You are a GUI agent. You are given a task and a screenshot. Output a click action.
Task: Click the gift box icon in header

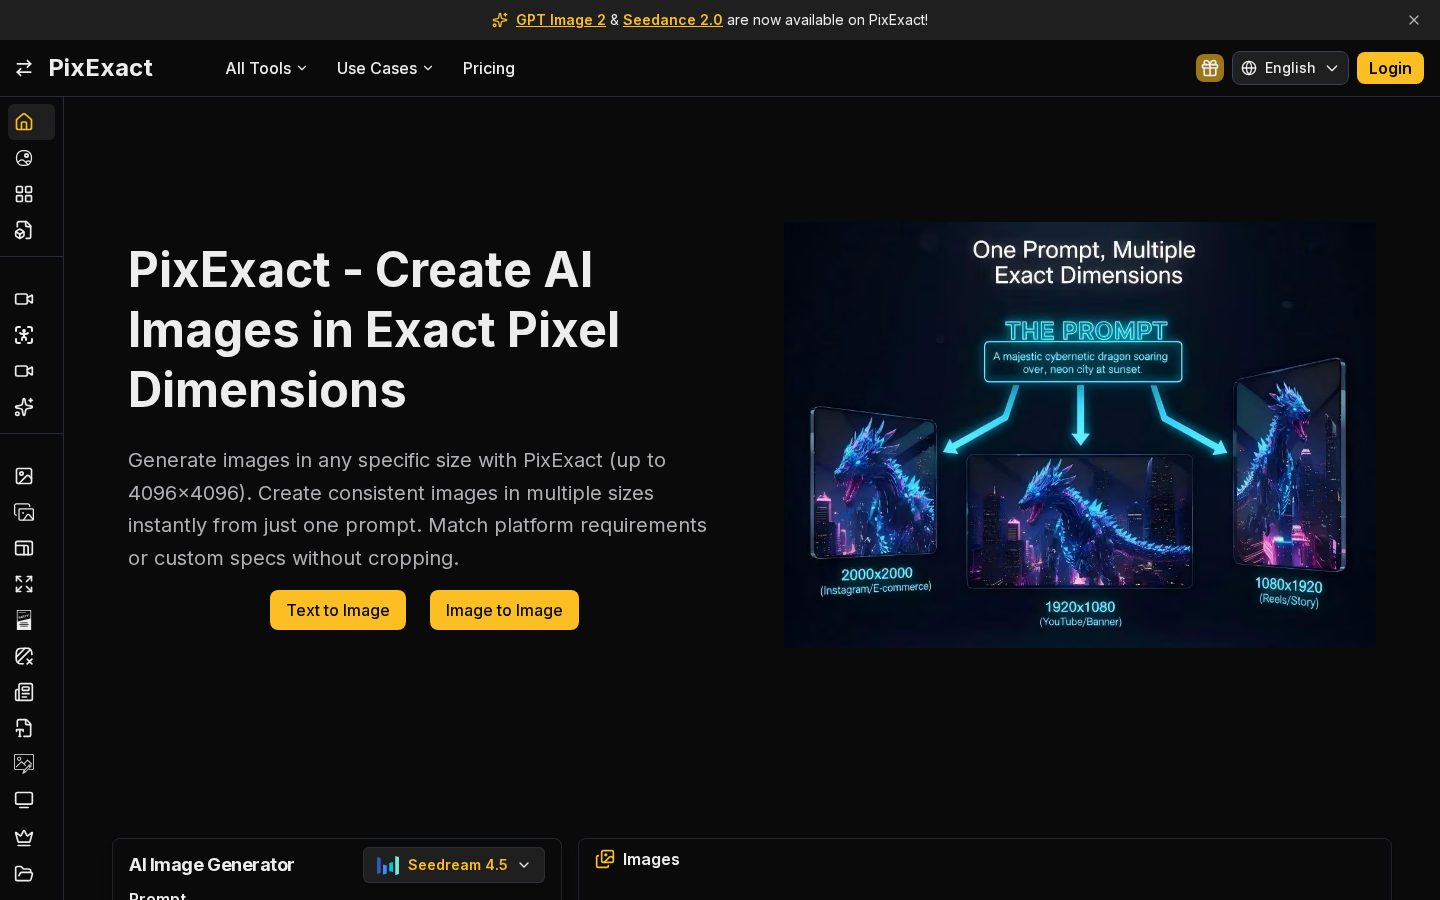click(1210, 68)
